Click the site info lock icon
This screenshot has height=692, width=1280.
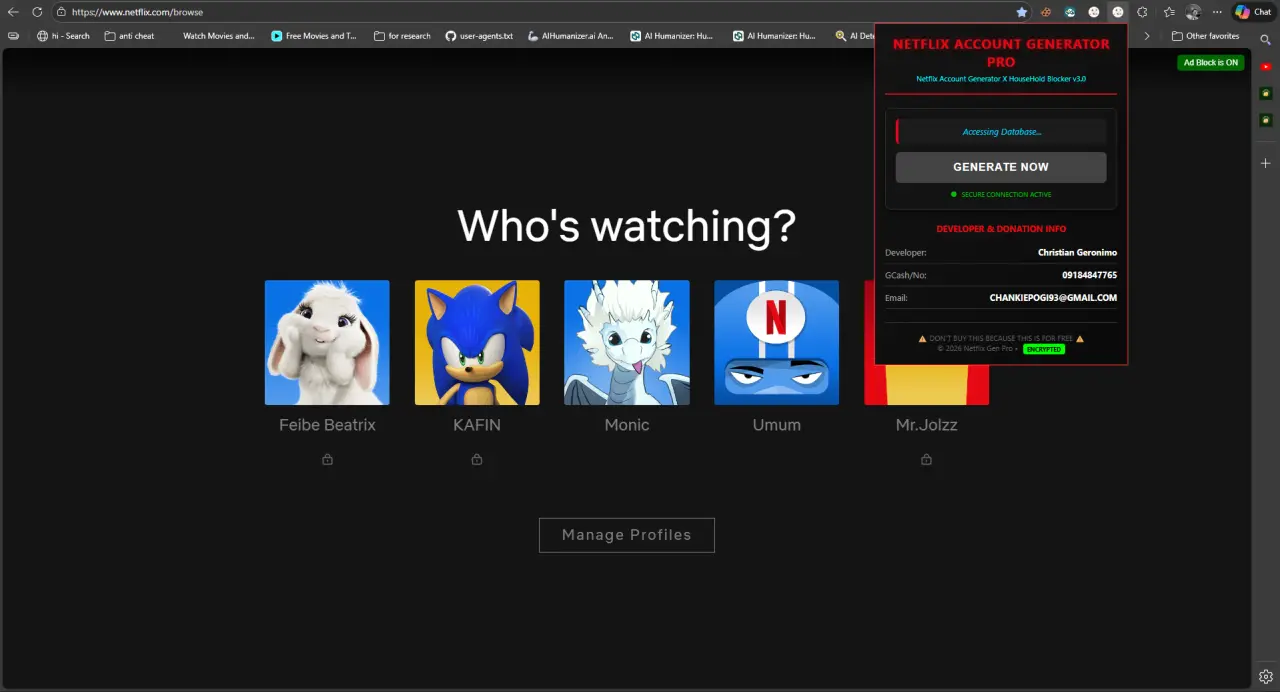(x=61, y=12)
